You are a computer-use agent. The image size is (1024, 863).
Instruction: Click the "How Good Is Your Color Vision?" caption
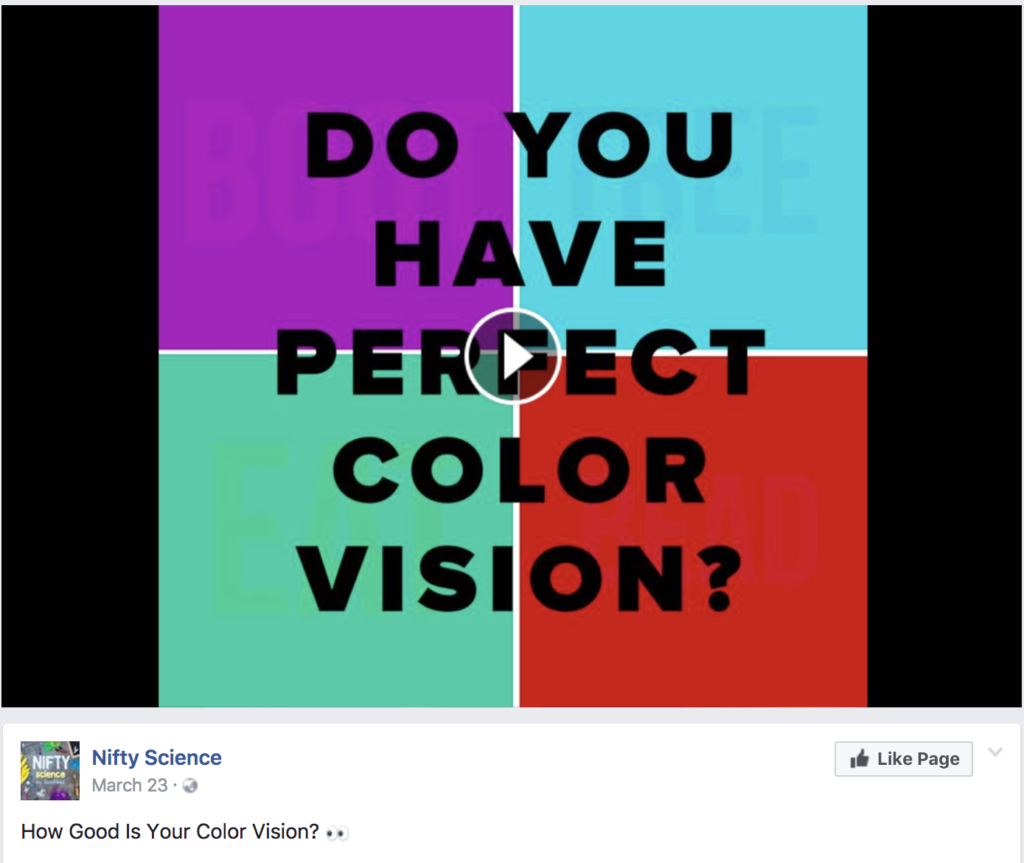[170, 832]
